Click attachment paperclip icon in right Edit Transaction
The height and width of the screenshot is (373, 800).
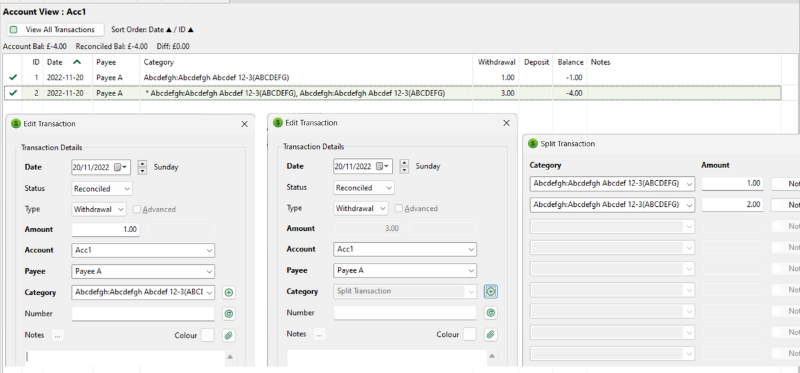coord(491,334)
